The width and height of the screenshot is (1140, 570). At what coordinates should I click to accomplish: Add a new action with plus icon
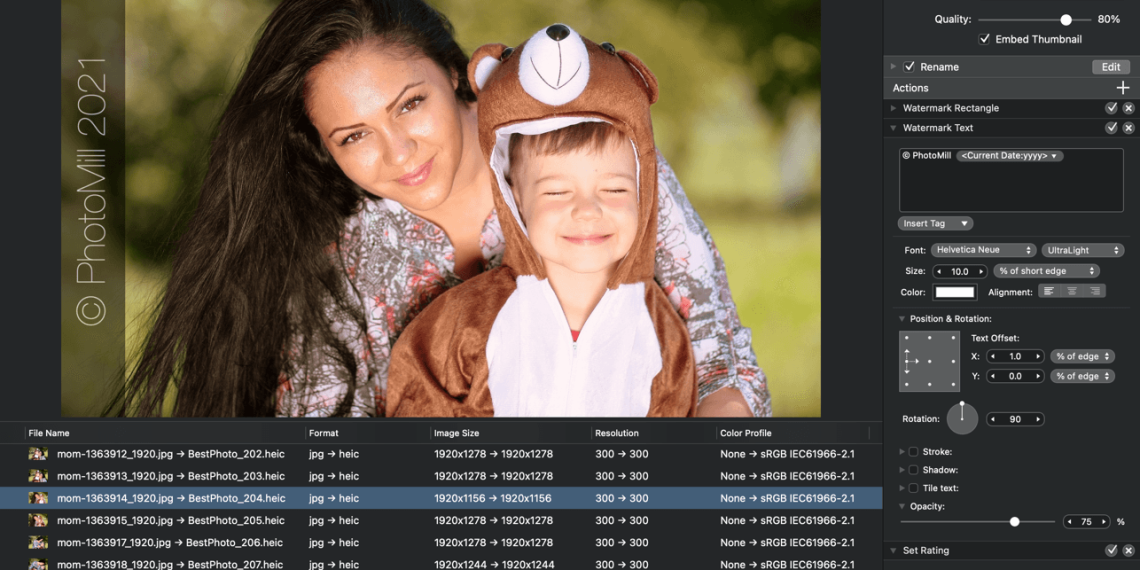tap(1122, 88)
